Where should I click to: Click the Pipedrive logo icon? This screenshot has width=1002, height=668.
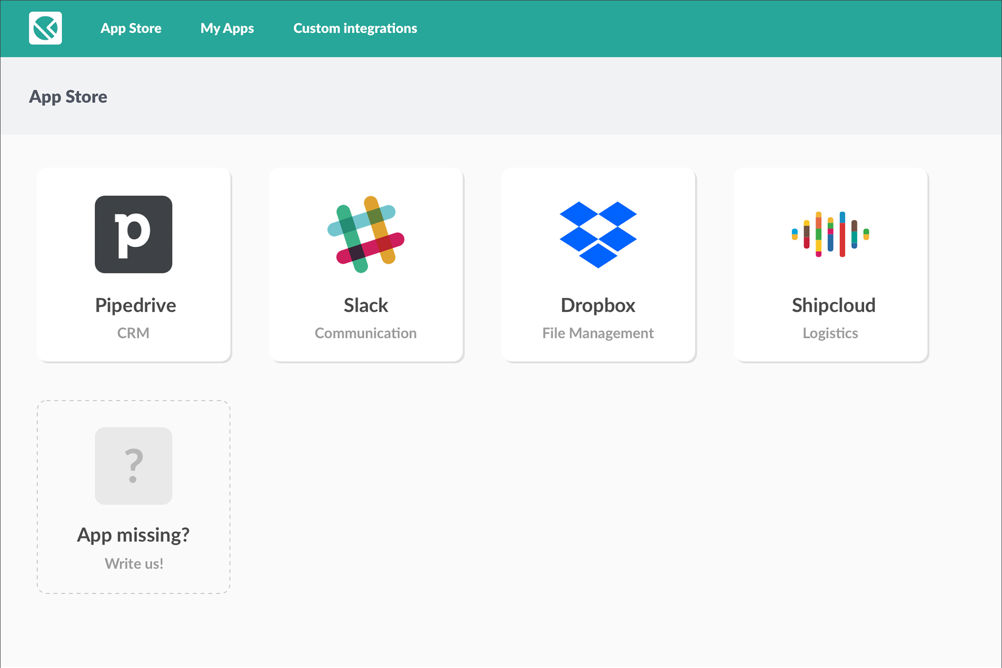click(x=134, y=234)
